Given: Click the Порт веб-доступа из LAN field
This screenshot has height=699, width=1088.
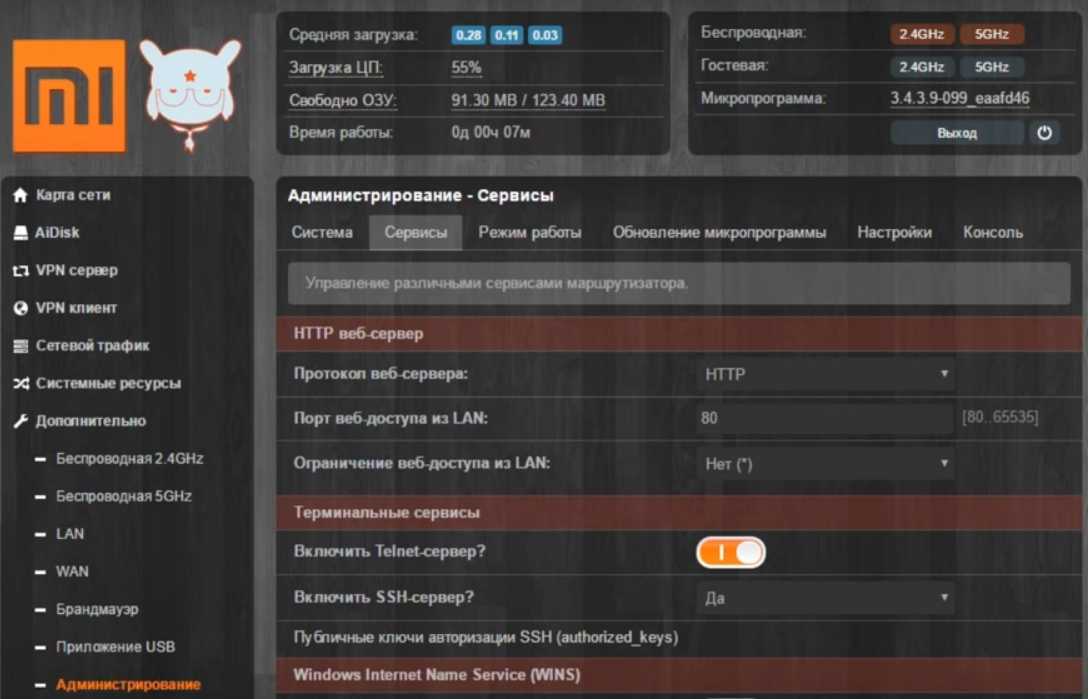Looking at the screenshot, I should coord(824,418).
